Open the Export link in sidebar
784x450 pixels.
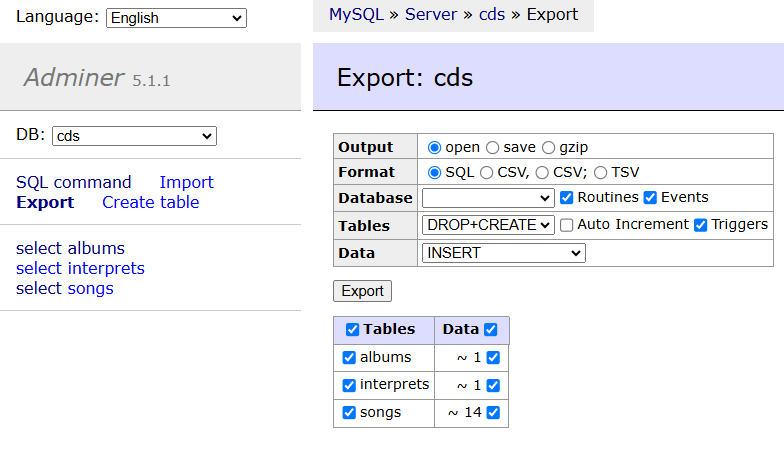[x=45, y=202]
